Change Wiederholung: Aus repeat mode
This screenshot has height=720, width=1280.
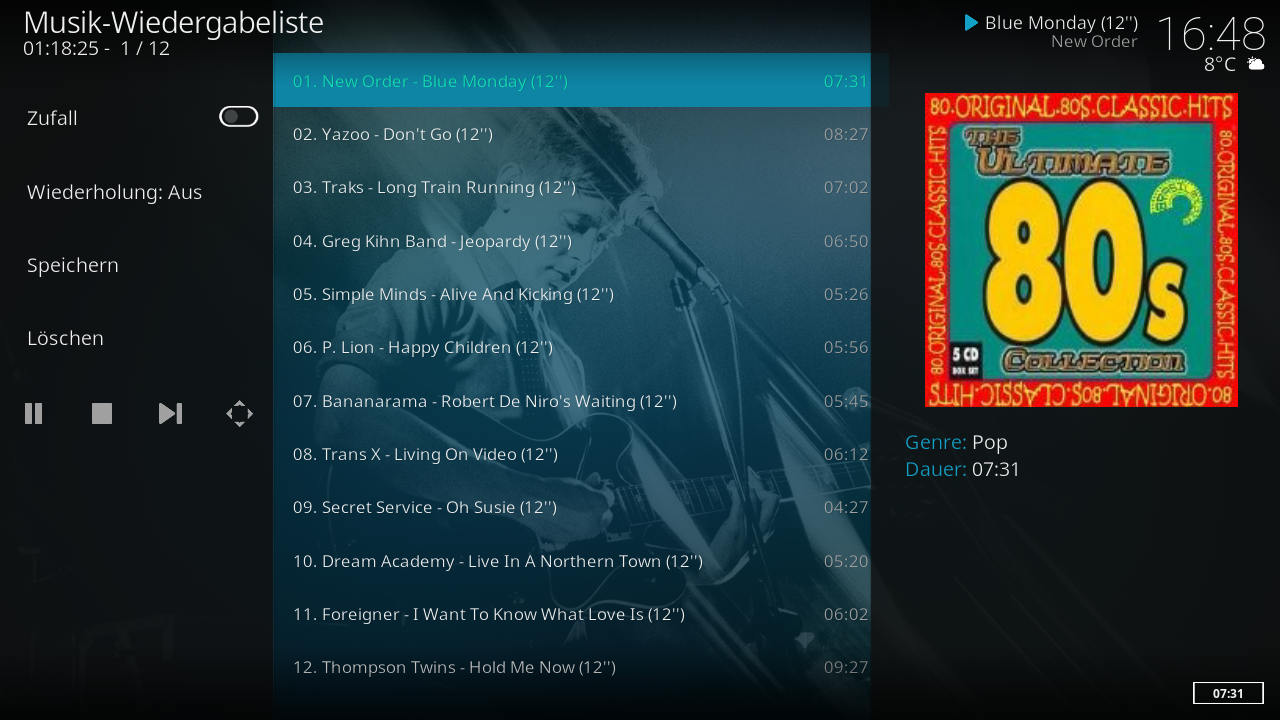(x=136, y=192)
